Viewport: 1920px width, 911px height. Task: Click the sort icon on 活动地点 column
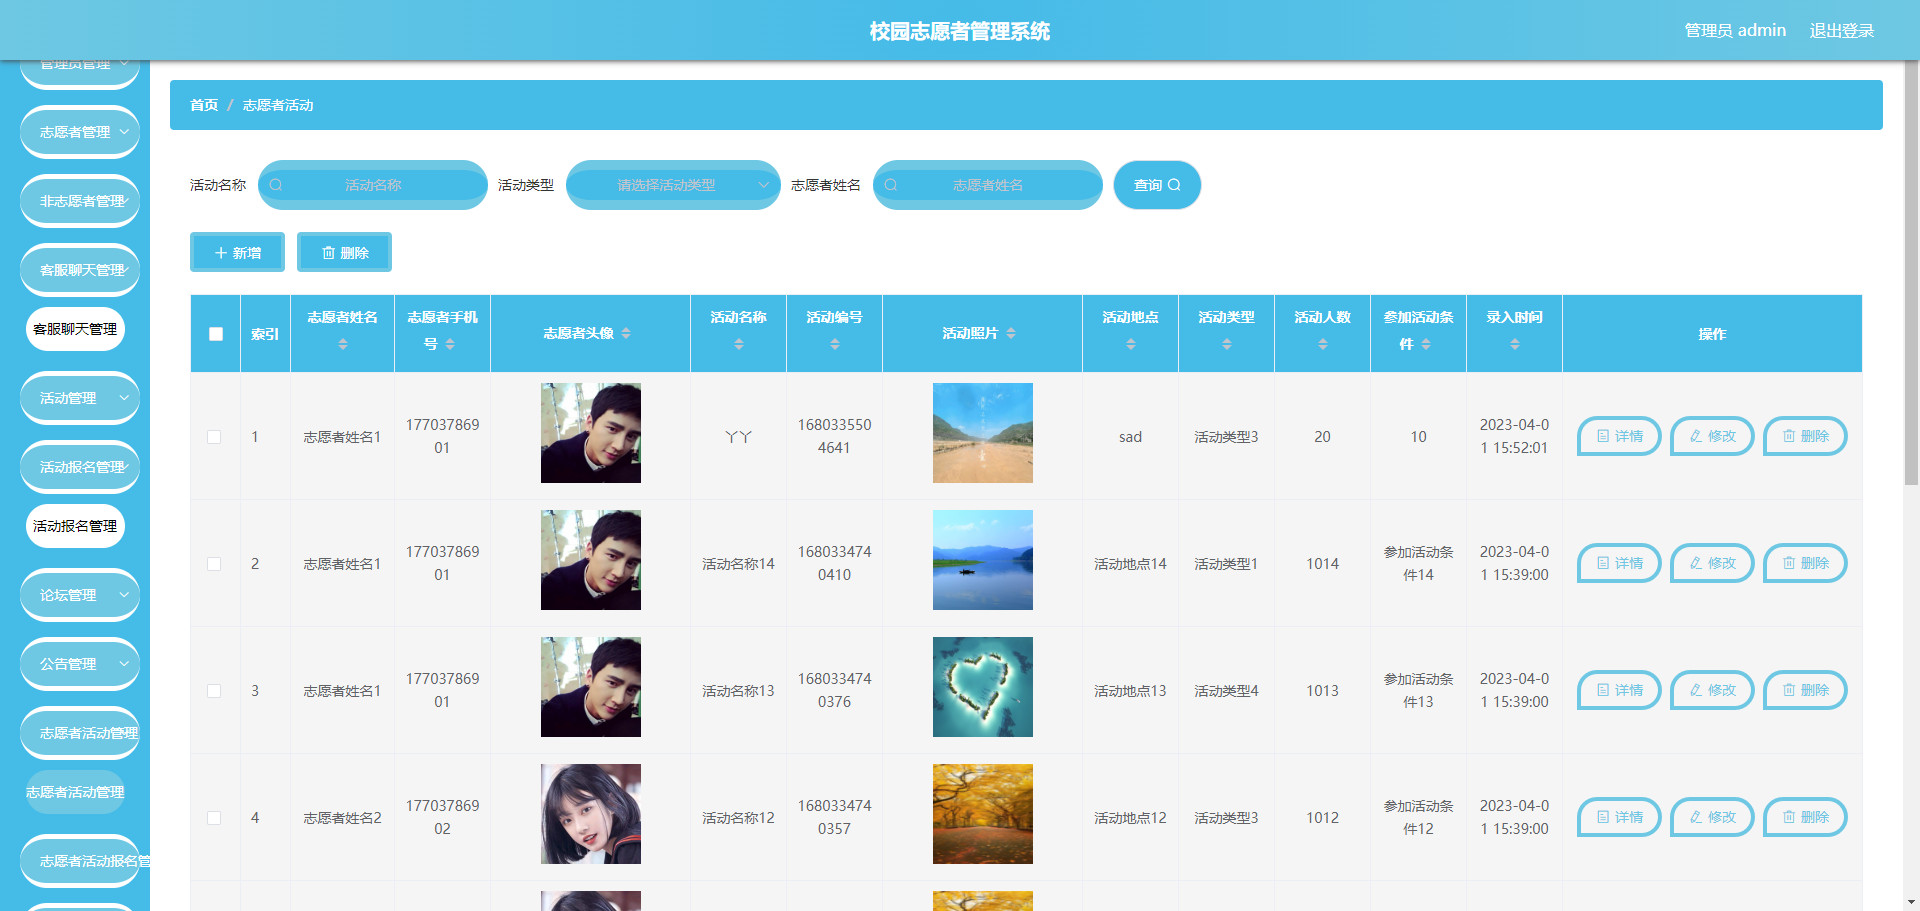1130,344
